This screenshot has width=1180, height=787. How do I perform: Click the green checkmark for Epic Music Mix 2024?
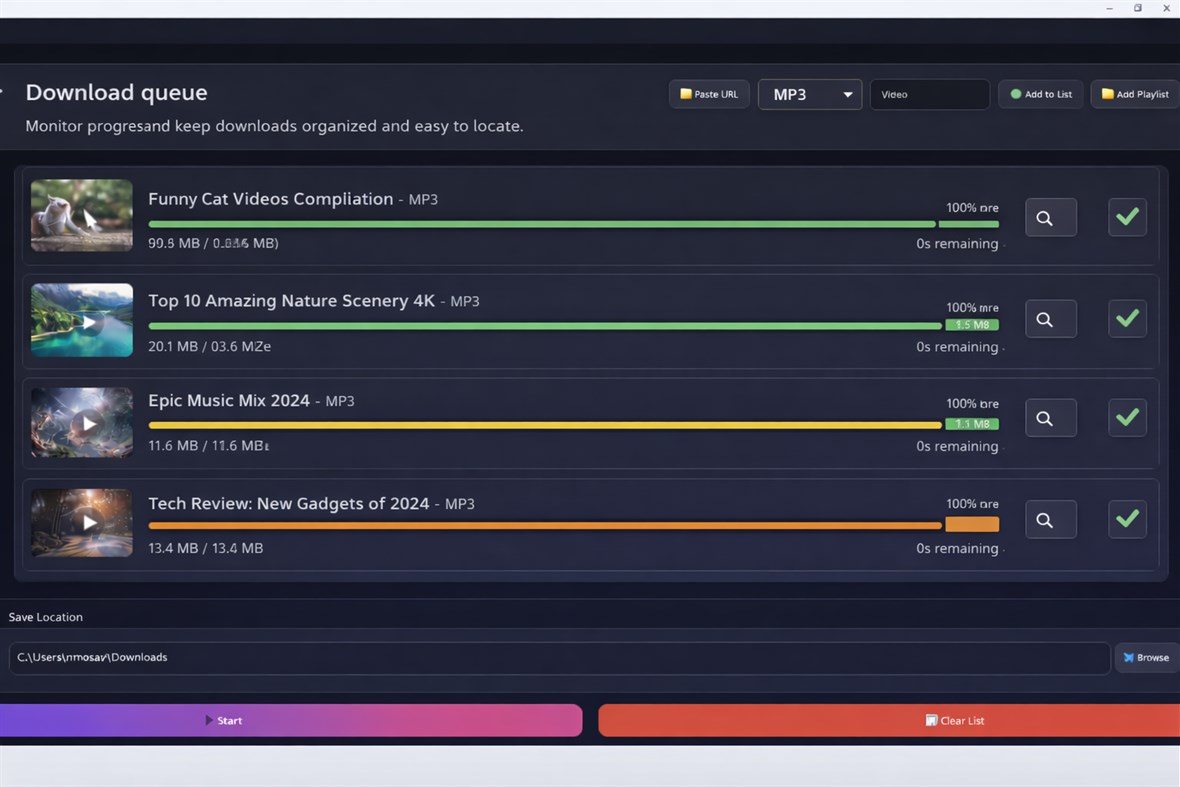click(1127, 418)
